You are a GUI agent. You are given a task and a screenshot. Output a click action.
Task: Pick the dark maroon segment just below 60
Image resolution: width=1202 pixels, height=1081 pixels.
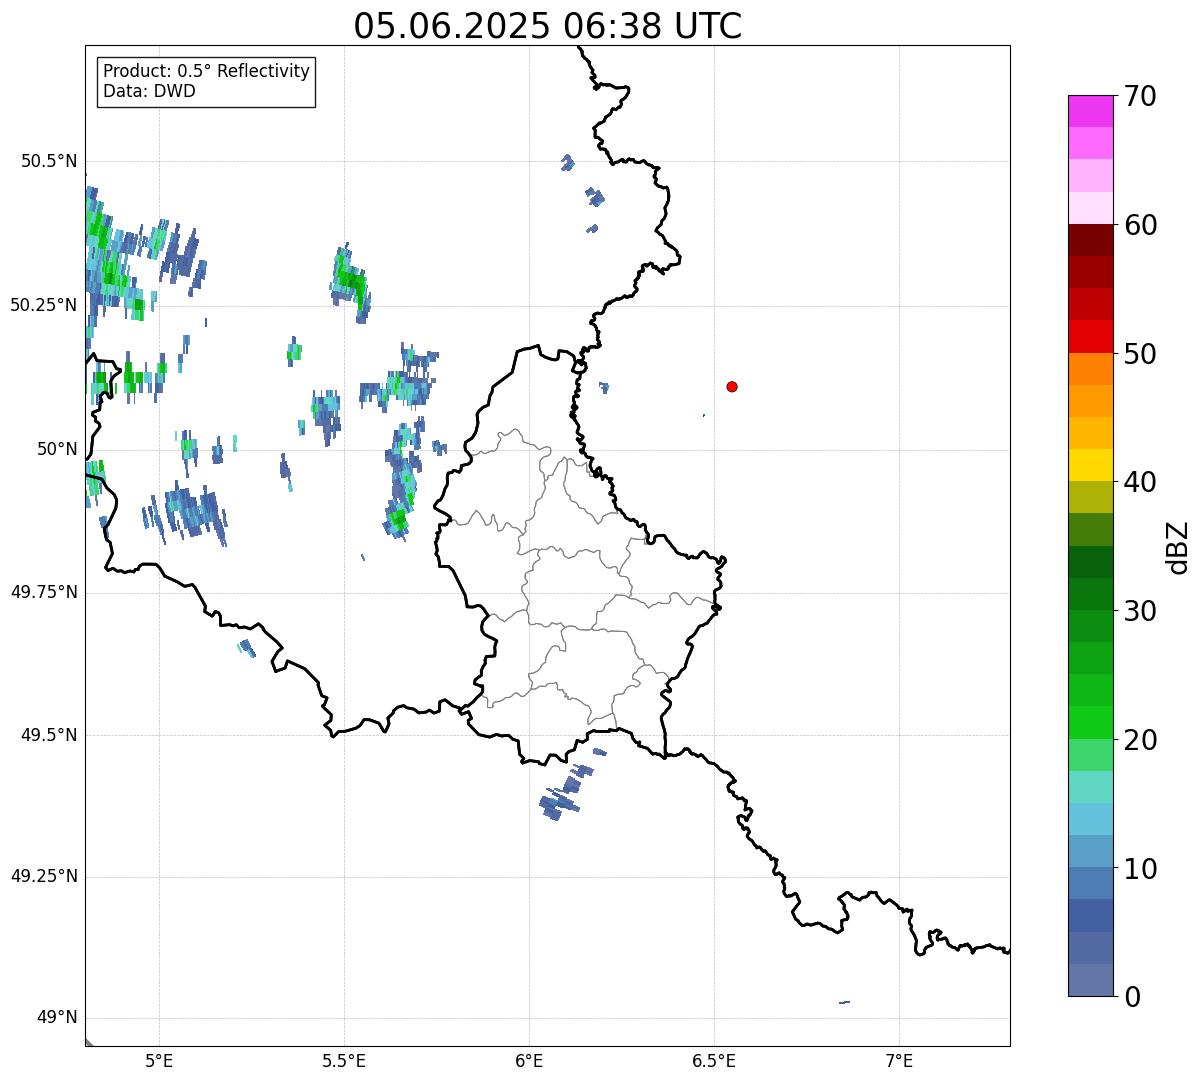click(x=1091, y=241)
